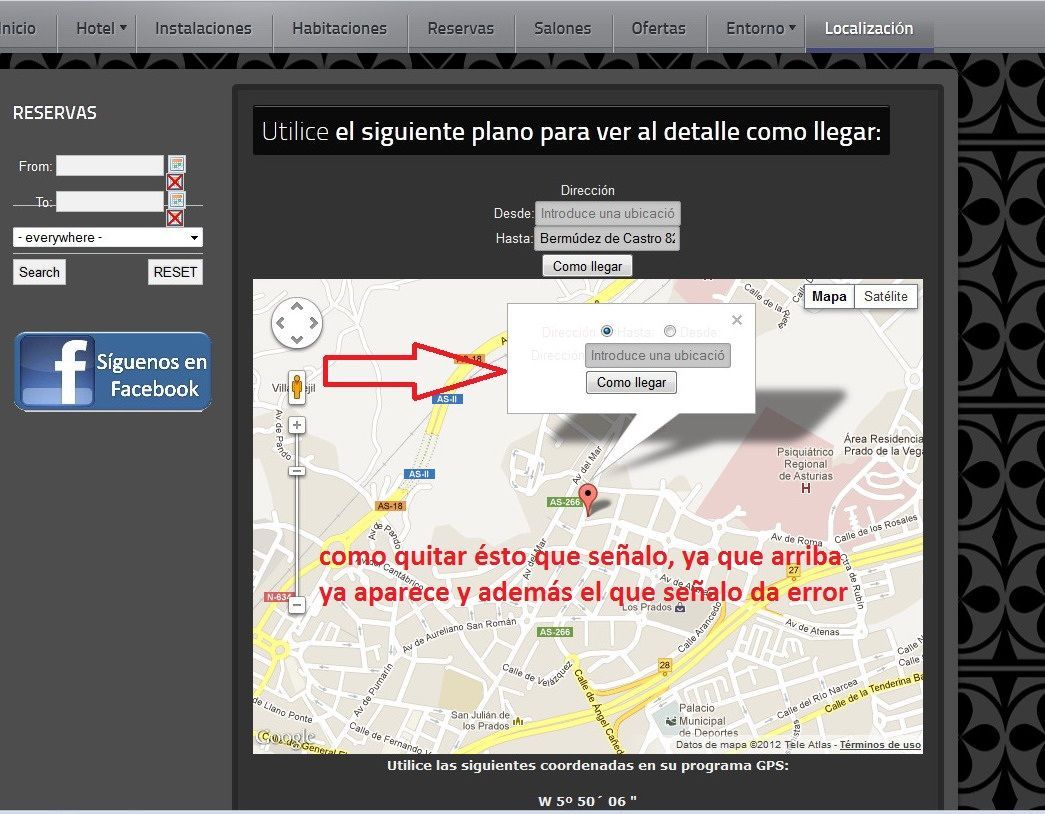Viewport: 1045px width, 814px height.
Task: Click the Psiquiátrico Regional de Asturias label
Action: tap(805, 464)
